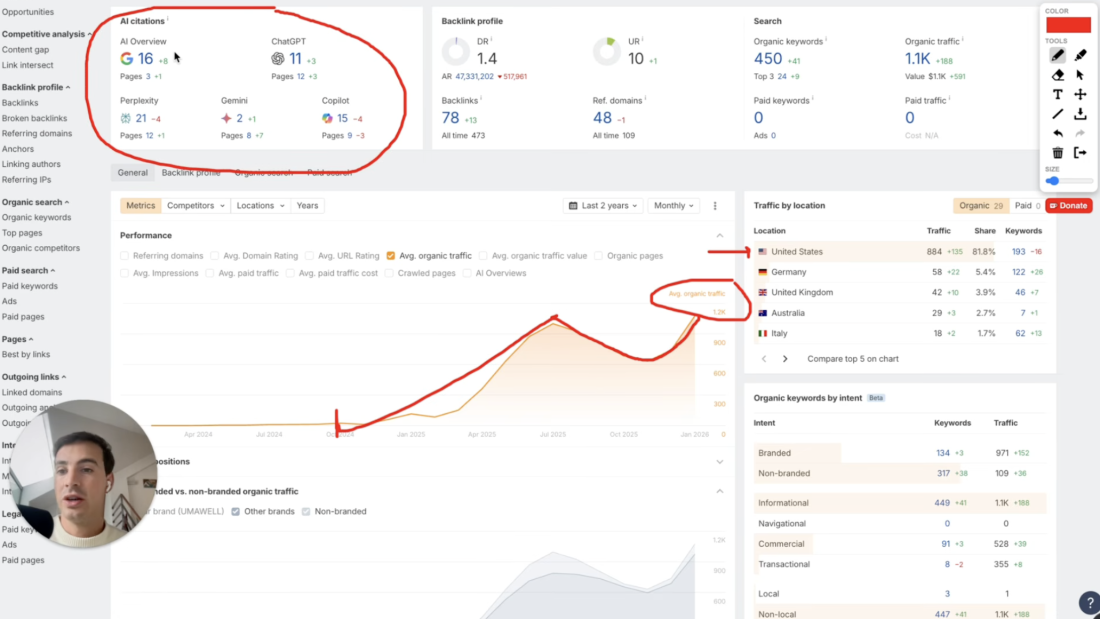Select the Pen drawing tool
The image size is (1100, 619).
(1058, 55)
